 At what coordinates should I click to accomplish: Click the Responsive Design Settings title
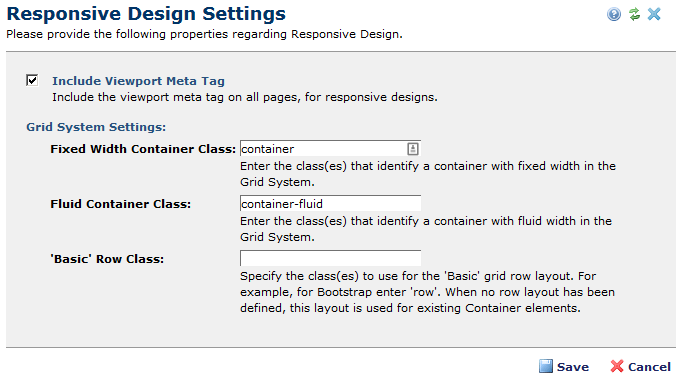(x=146, y=14)
